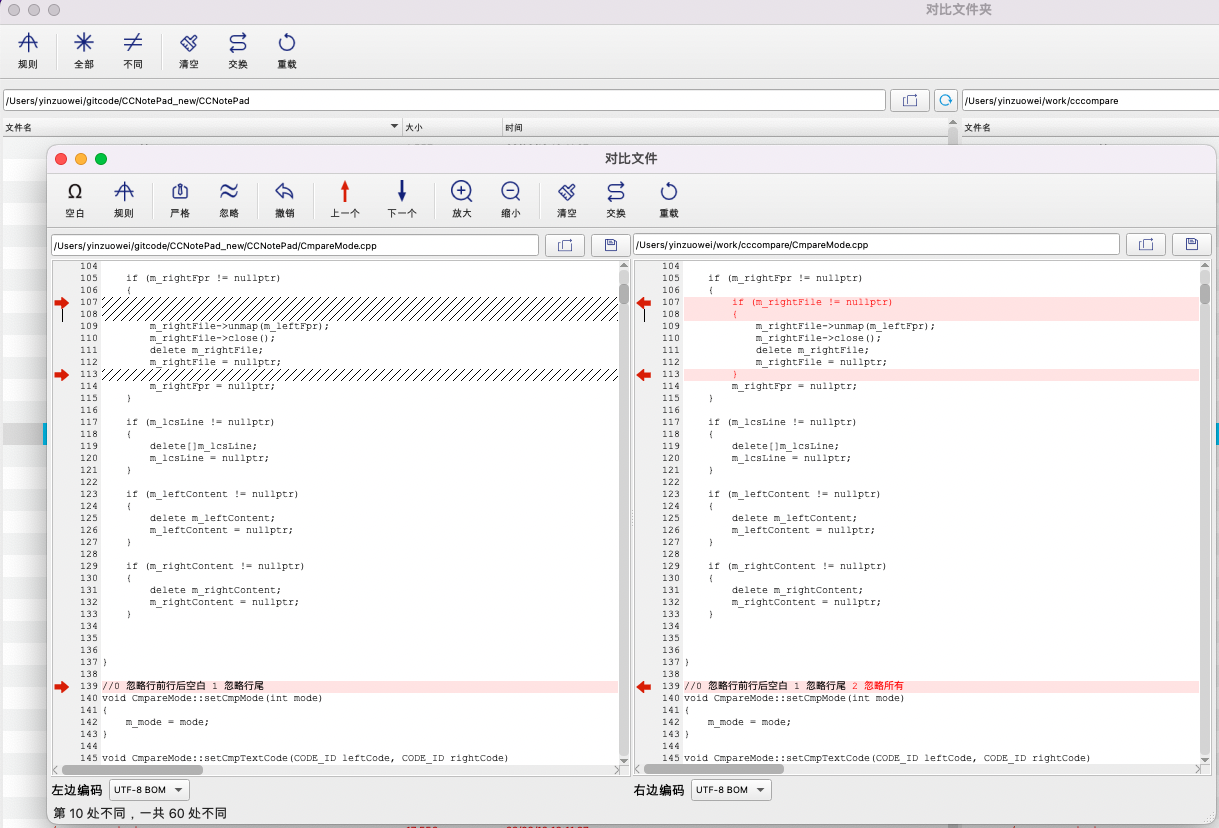Jump to next difference with 下一个
The image size is (1219, 828).
pyautogui.click(x=402, y=197)
